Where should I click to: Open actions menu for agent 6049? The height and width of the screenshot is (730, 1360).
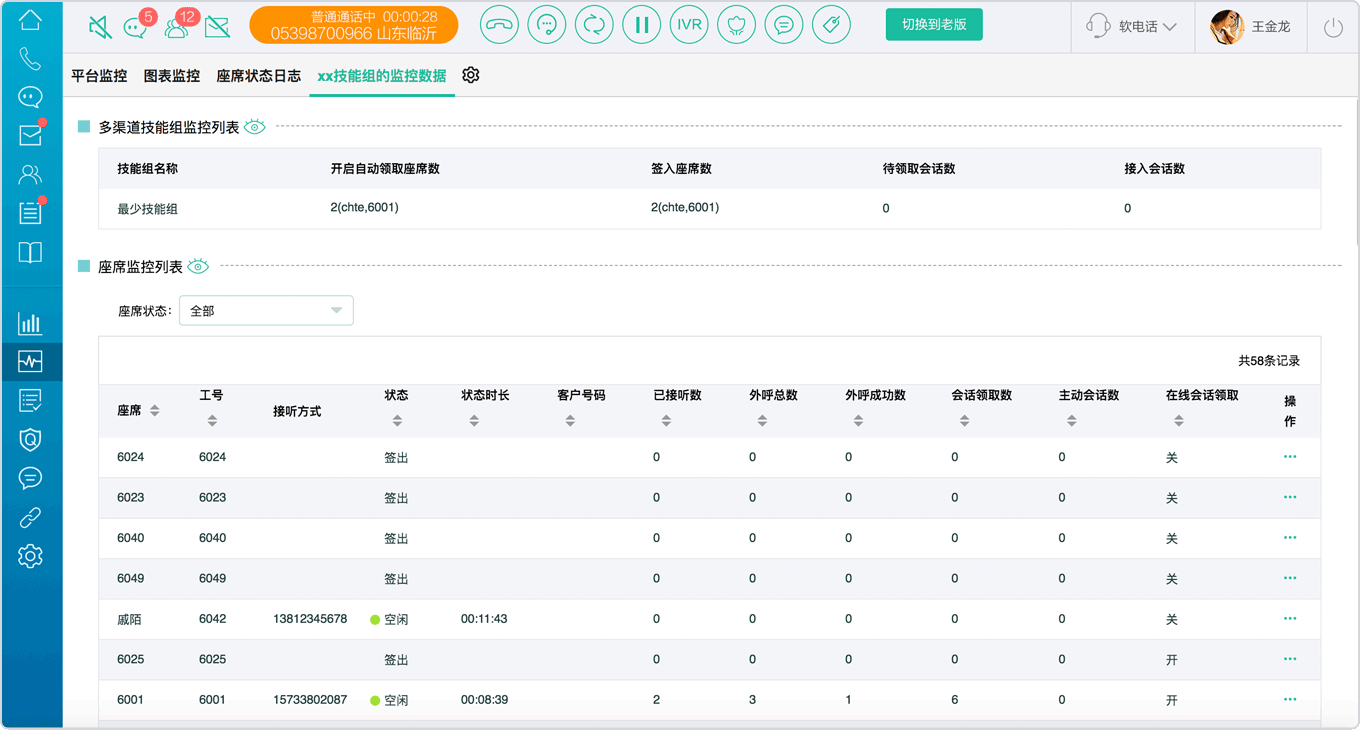point(1290,578)
